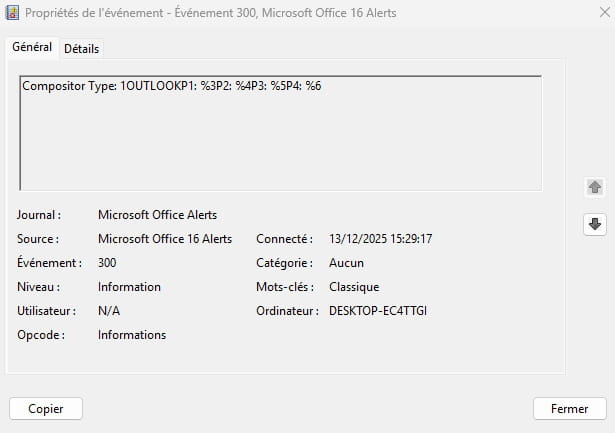Click the computer name DESKTOP-EC4TTGI
The width and height of the screenshot is (615, 433).
click(378, 311)
